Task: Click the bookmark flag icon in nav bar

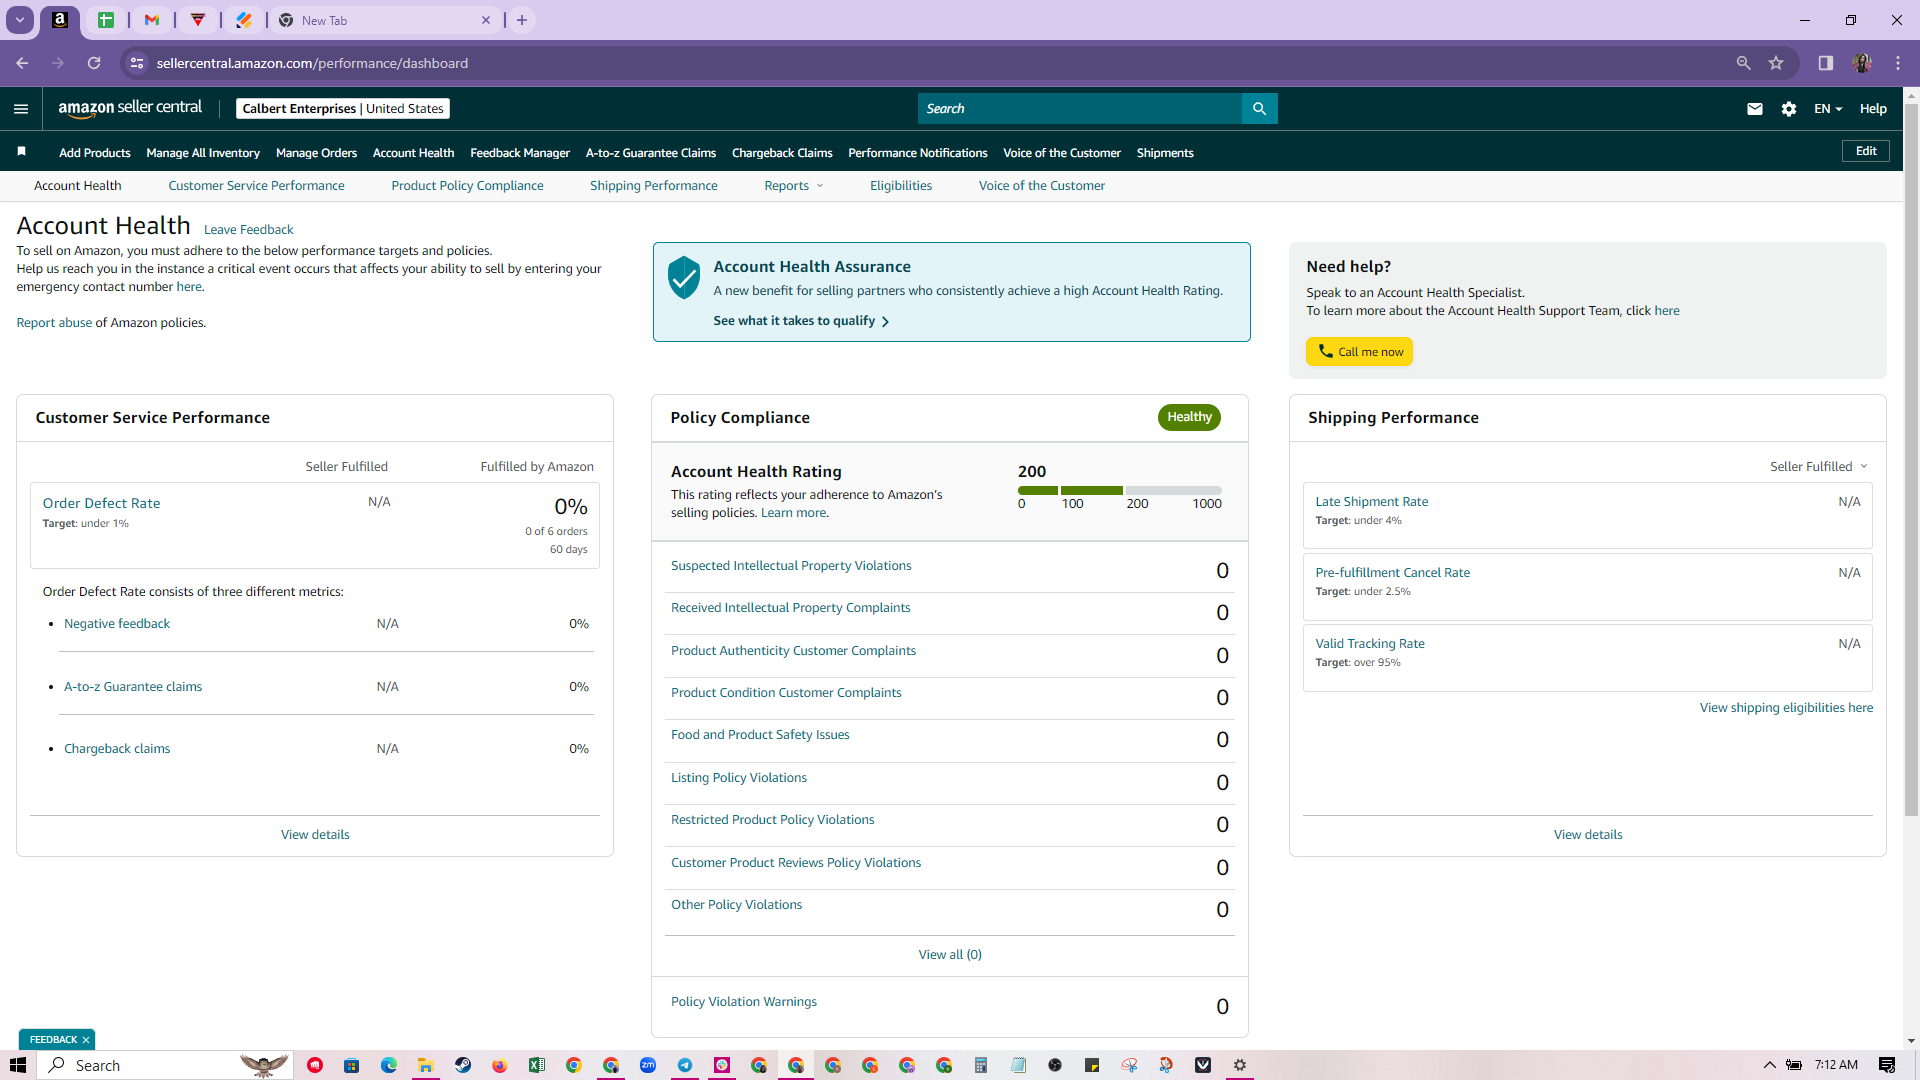Action: [x=21, y=152]
